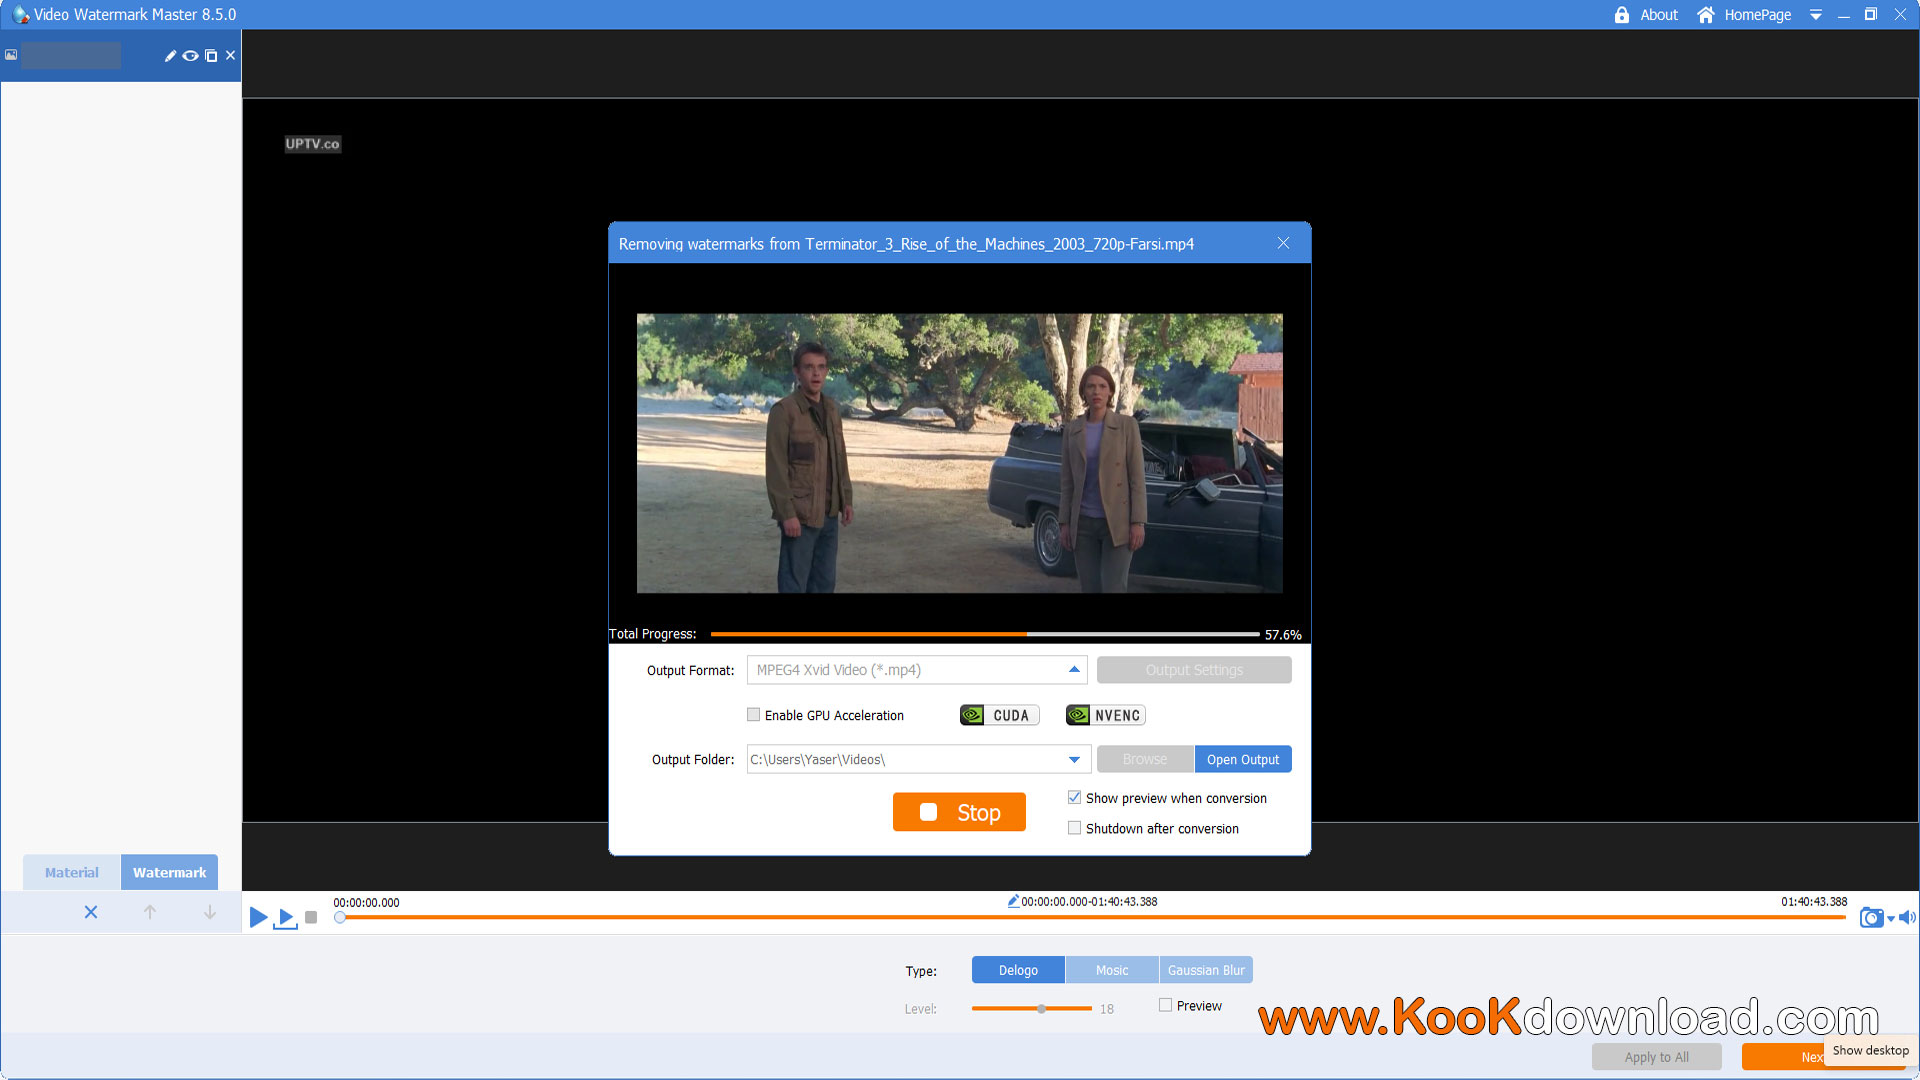This screenshot has width=1920, height=1080.
Task: Delete watermark with the blue X icon
Action: tap(91, 912)
